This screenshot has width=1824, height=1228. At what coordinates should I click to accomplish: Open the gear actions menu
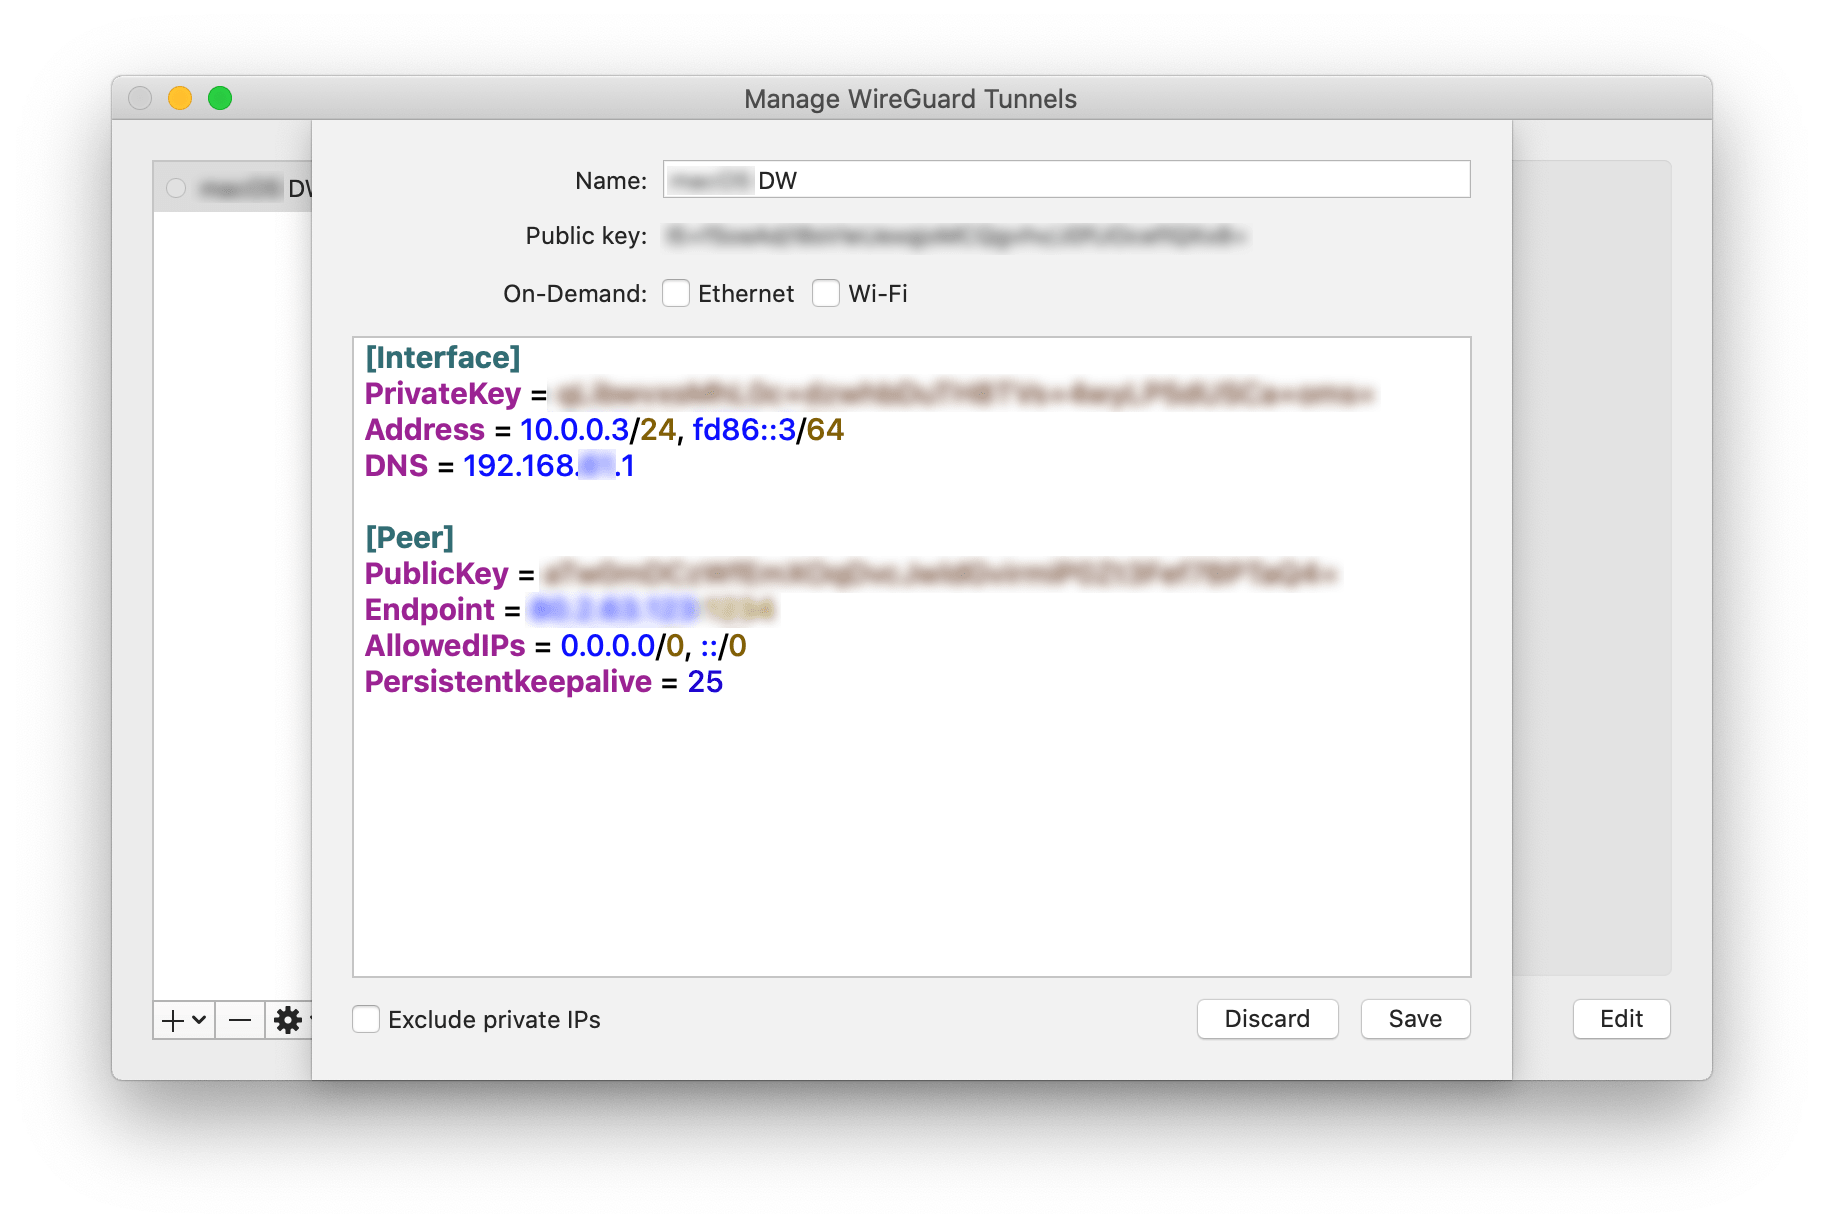(288, 1020)
